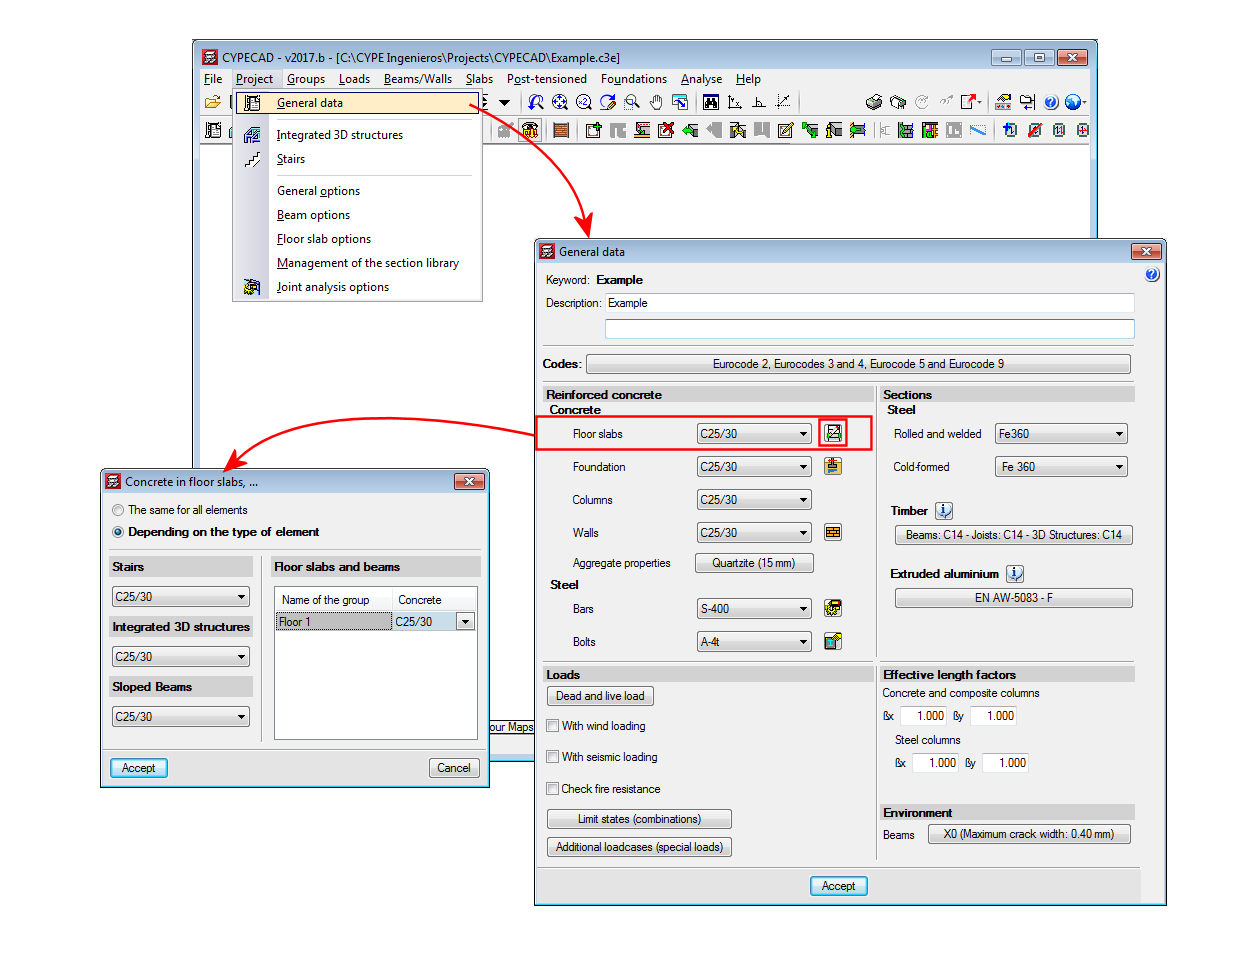Enable the With seismic loading checkbox
1240x968 pixels.
pos(553,757)
